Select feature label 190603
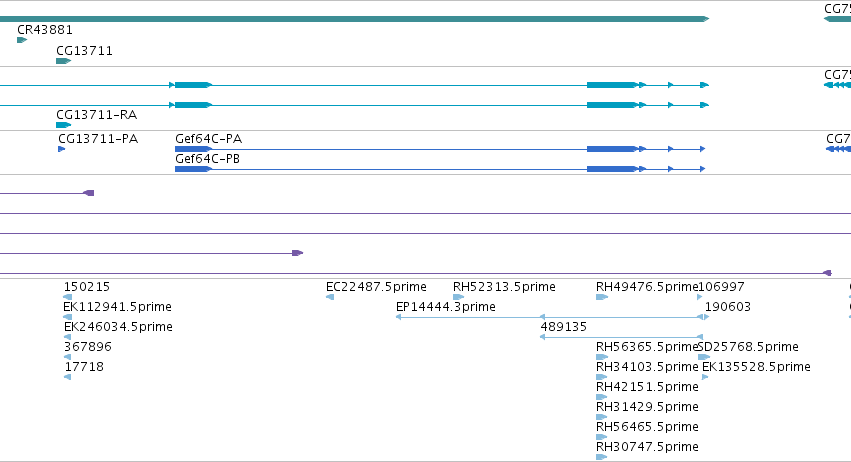Screen dimensions: 851x462 click(x=728, y=307)
